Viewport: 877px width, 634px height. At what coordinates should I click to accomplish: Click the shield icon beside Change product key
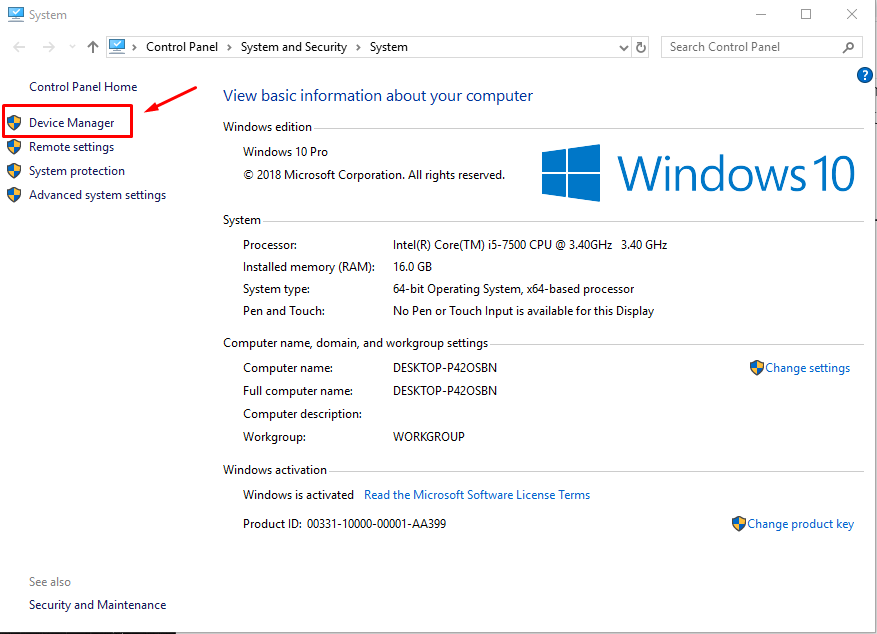click(x=739, y=524)
